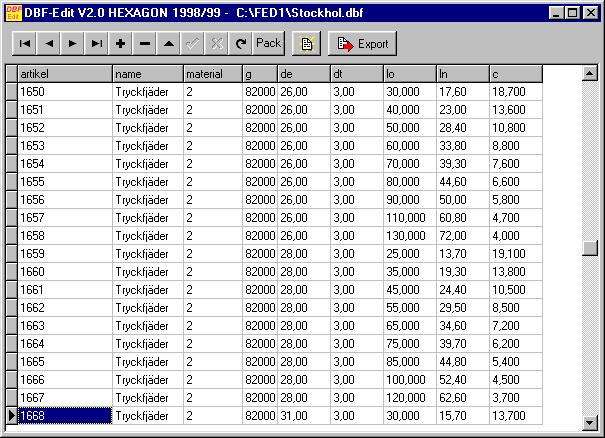Click the document icon next to Pack
Image resolution: width=605 pixels, height=438 pixels.
(305, 44)
